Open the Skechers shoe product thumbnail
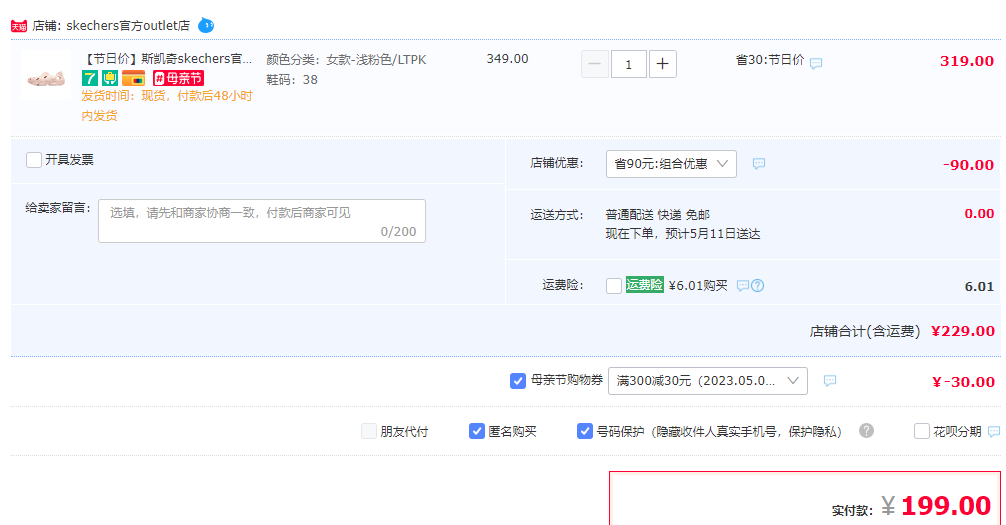The width and height of the screenshot is (1006, 525). (x=46, y=76)
